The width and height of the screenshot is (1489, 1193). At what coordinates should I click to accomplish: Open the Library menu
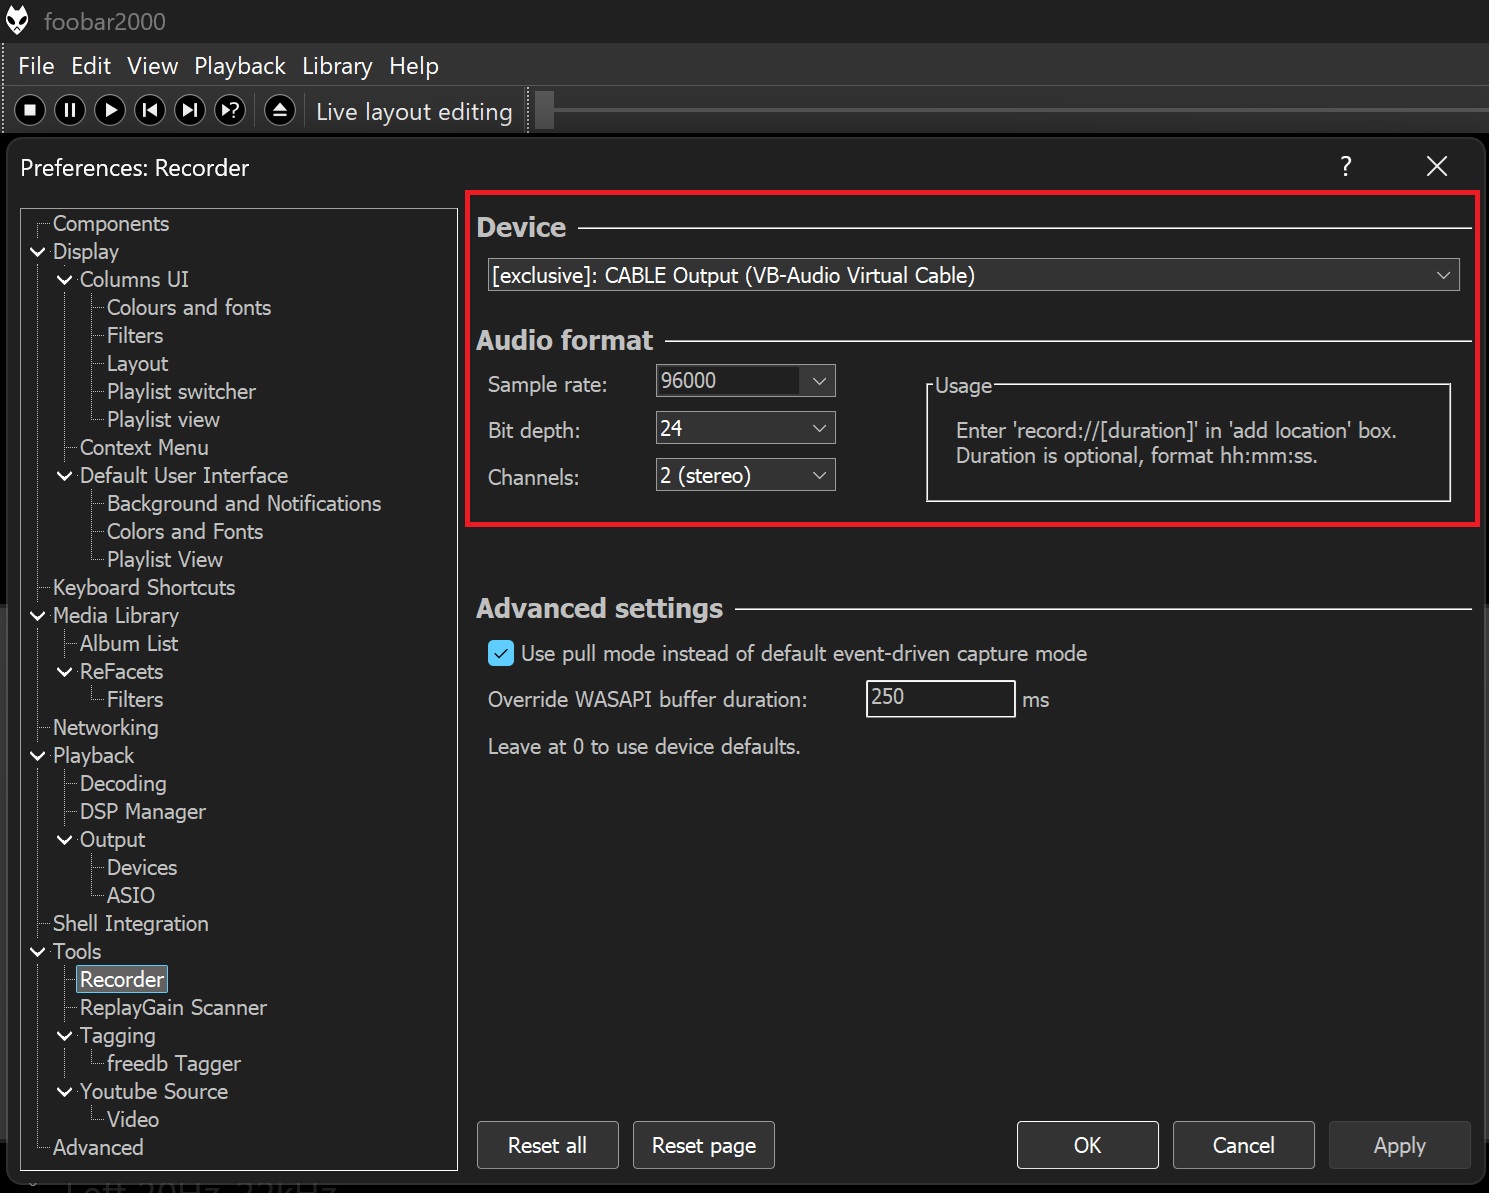tap(337, 66)
